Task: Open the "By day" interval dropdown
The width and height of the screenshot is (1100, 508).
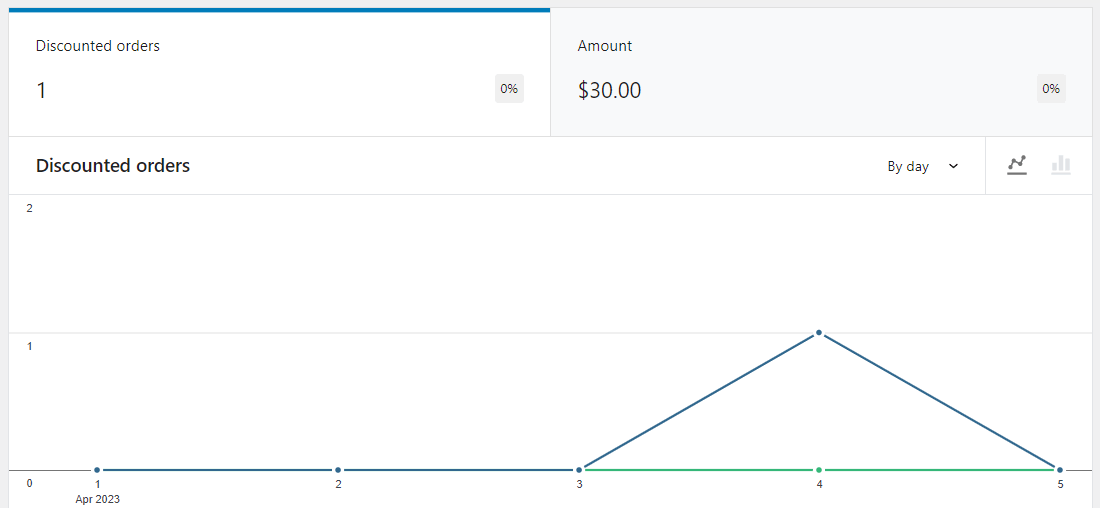Action: [x=922, y=166]
